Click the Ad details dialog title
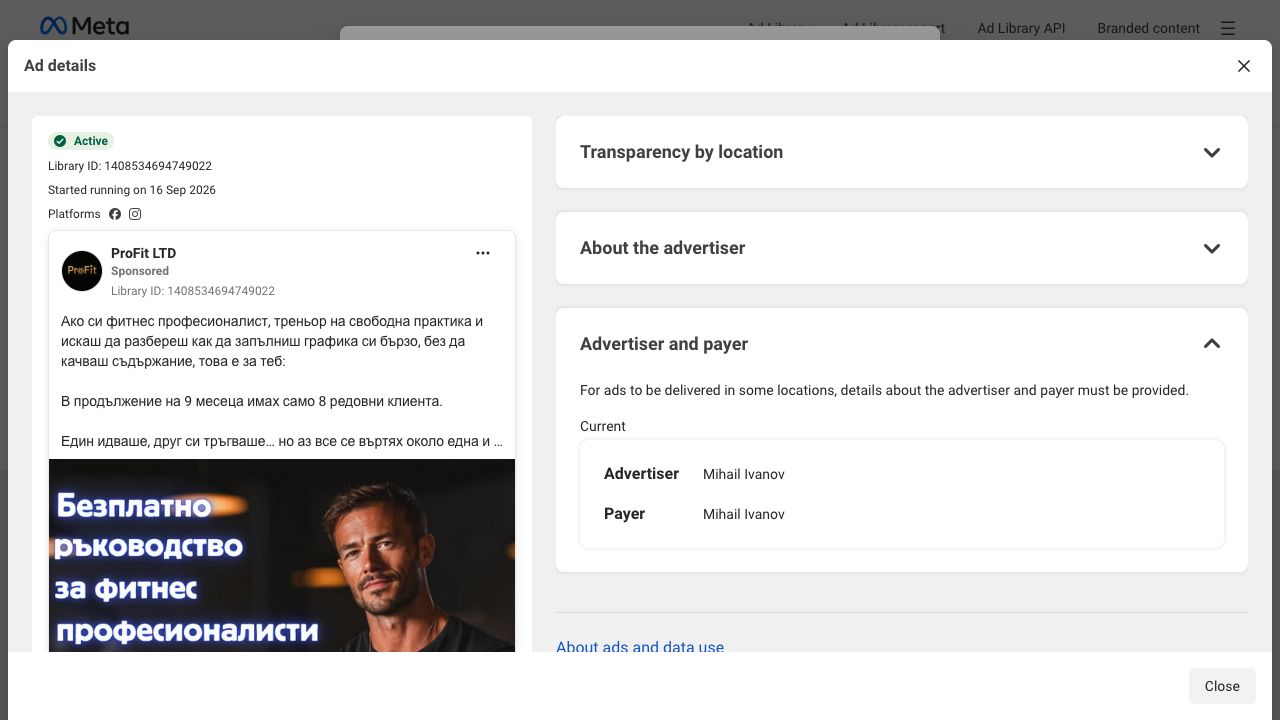This screenshot has width=1280, height=720. click(60, 66)
